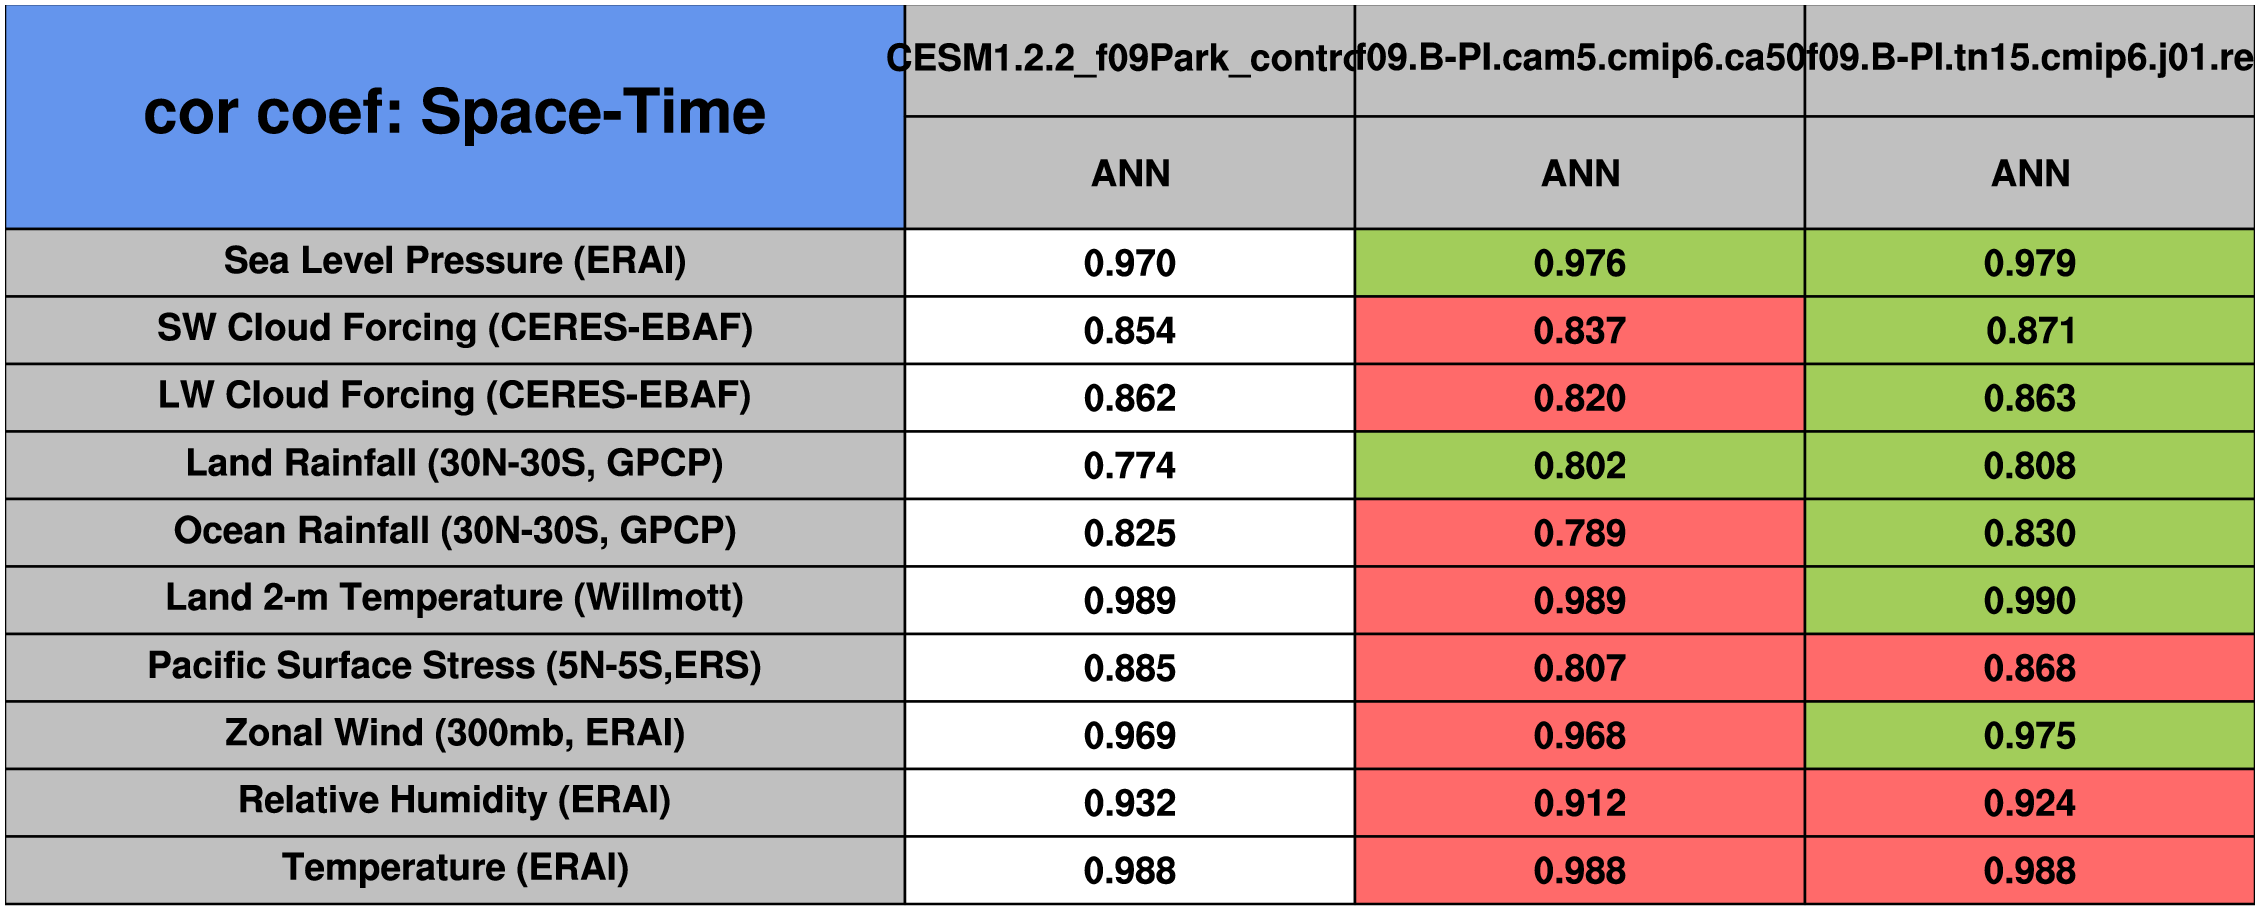The image size is (2260, 911).
Task: Select the green 0.975 Zonal Wind cell
Action: tap(2029, 736)
